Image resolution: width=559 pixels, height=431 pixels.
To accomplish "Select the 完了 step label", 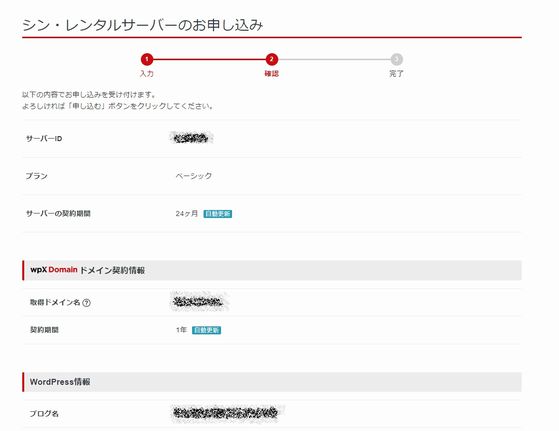I will coord(396,74).
